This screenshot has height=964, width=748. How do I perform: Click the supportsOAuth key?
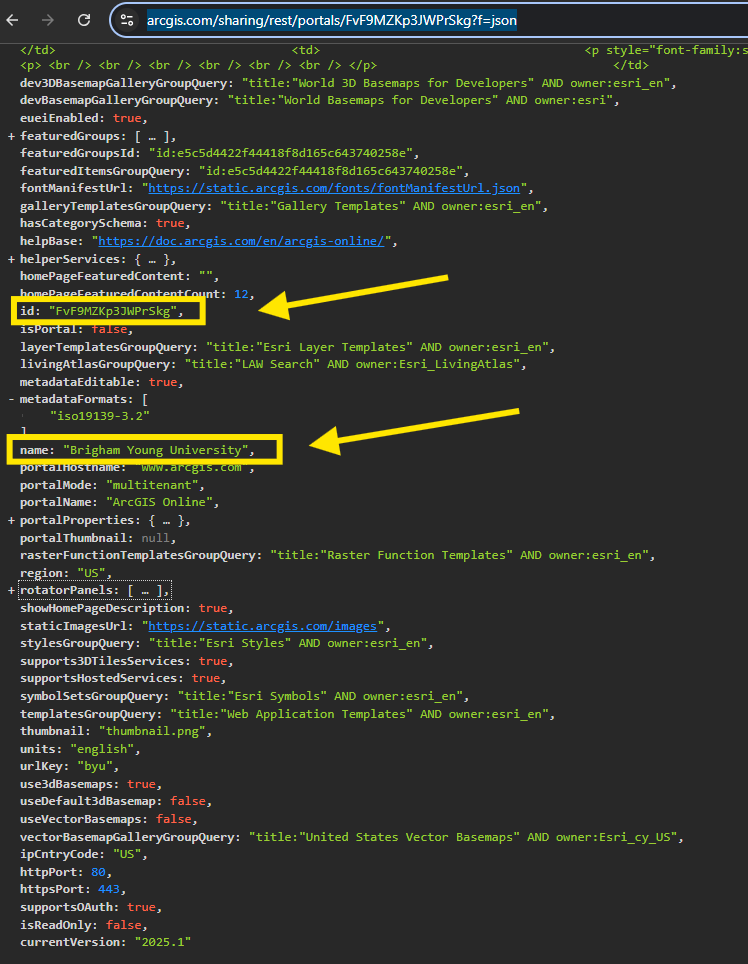pyautogui.click(x=66, y=907)
